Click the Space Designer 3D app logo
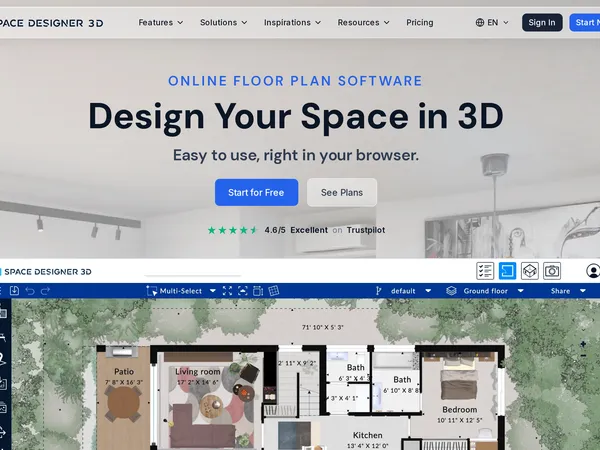The width and height of the screenshot is (600, 450). coord(46,272)
